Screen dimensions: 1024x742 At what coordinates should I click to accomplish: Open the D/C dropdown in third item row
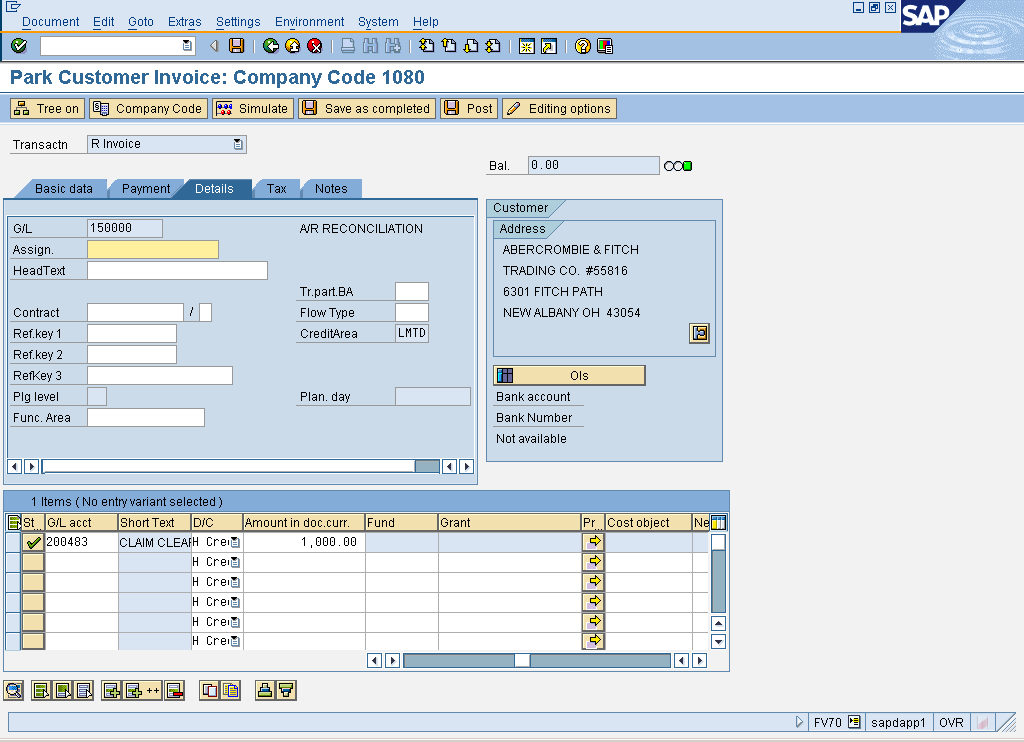point(235,582)
